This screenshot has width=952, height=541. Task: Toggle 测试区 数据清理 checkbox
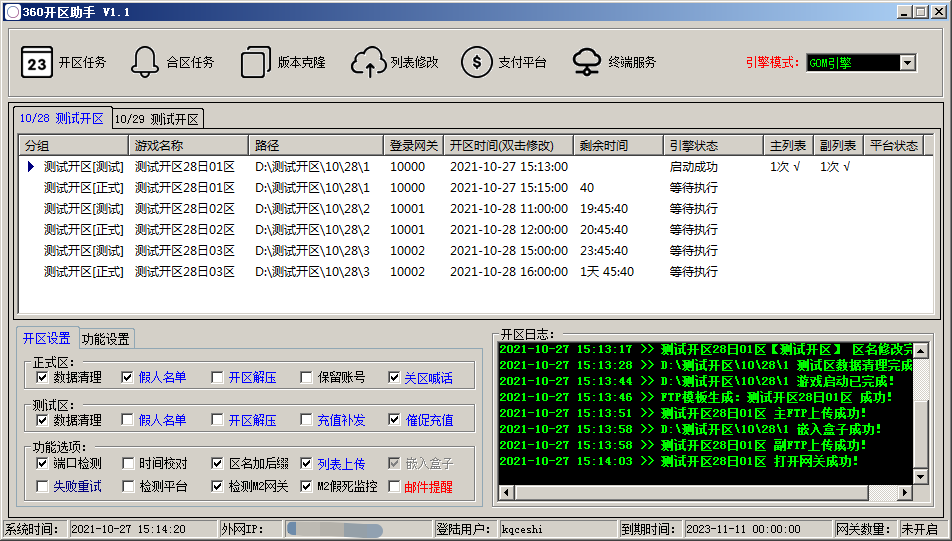(42, 420)
